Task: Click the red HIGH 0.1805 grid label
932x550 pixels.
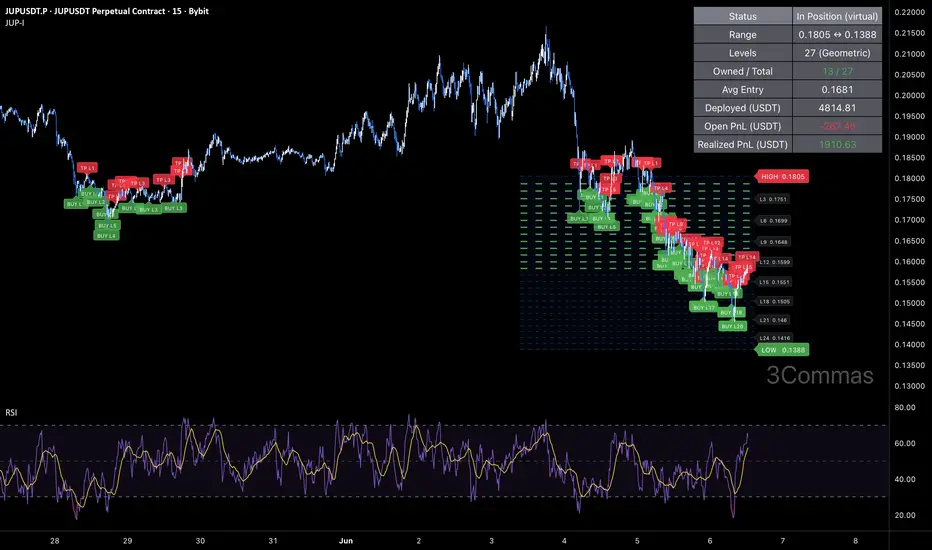Action: [782, 177]
